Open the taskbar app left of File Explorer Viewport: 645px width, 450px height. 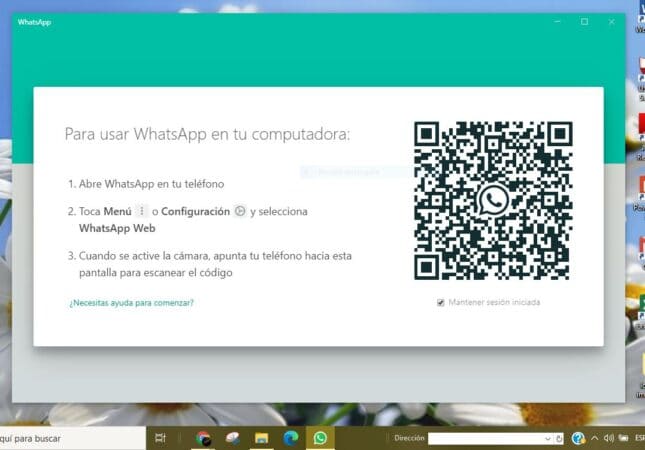coord(233,438)
